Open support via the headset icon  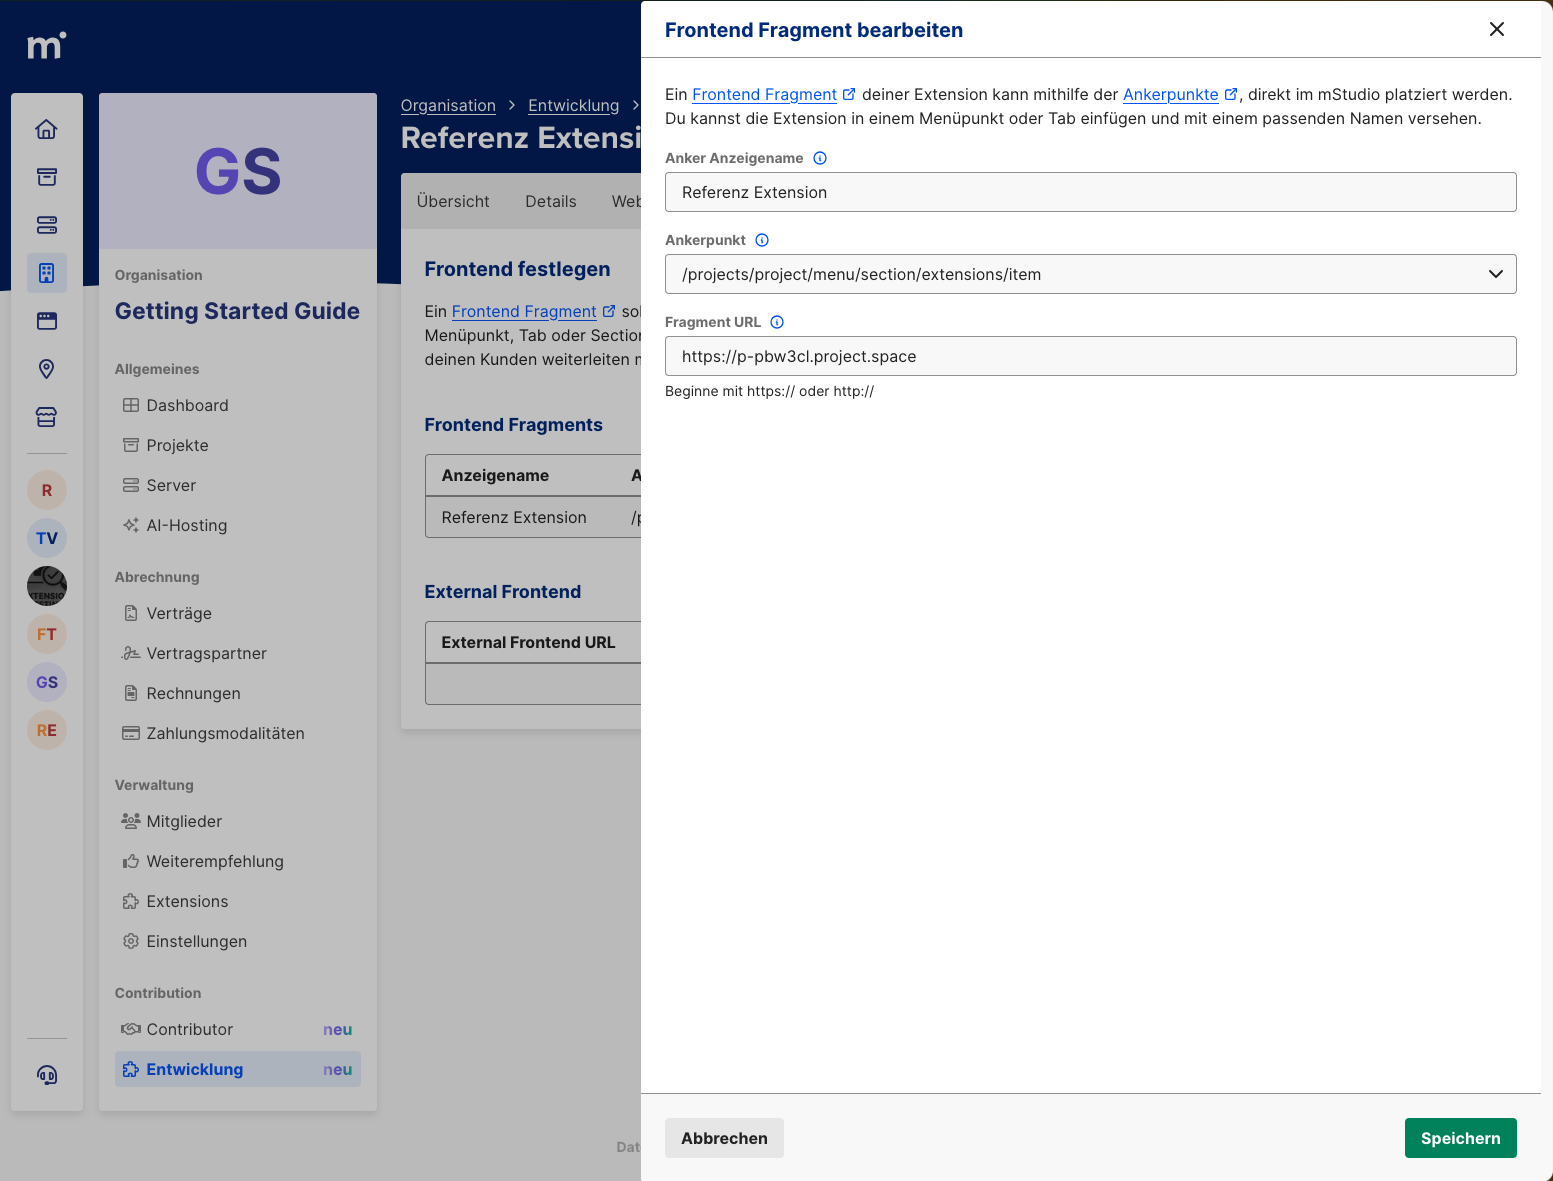click(x=46, y=1075)
